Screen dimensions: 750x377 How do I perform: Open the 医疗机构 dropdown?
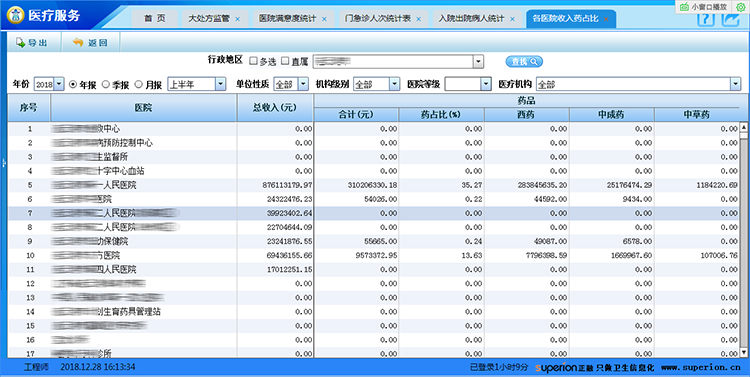[x=736, y=84]
